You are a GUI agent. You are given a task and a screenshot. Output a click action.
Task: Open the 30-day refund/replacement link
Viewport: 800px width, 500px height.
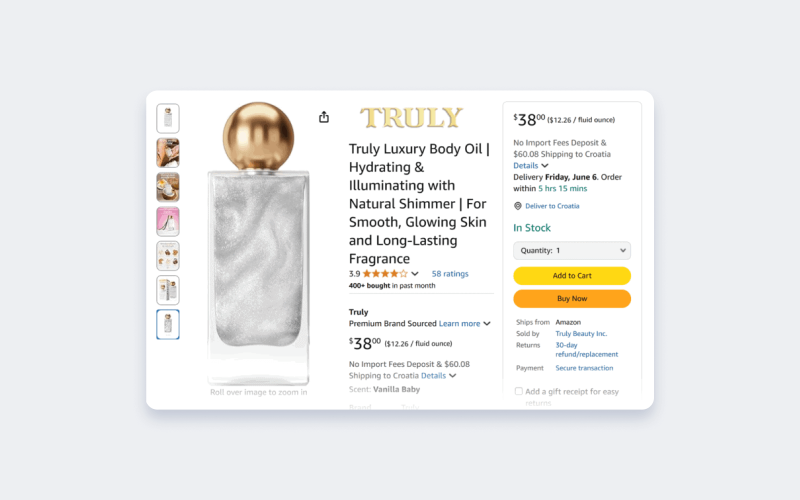tap(586, 349)
